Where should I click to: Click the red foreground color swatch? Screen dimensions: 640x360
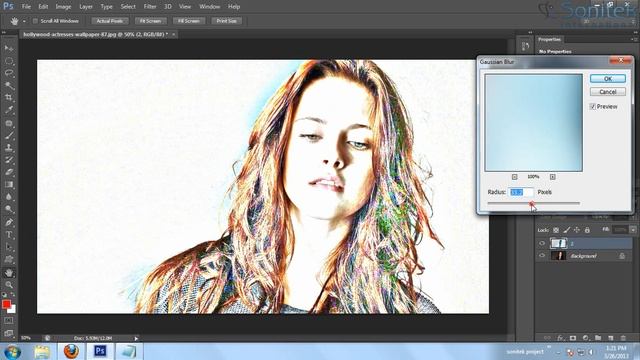pyautogui.click(x=6, y=304)
